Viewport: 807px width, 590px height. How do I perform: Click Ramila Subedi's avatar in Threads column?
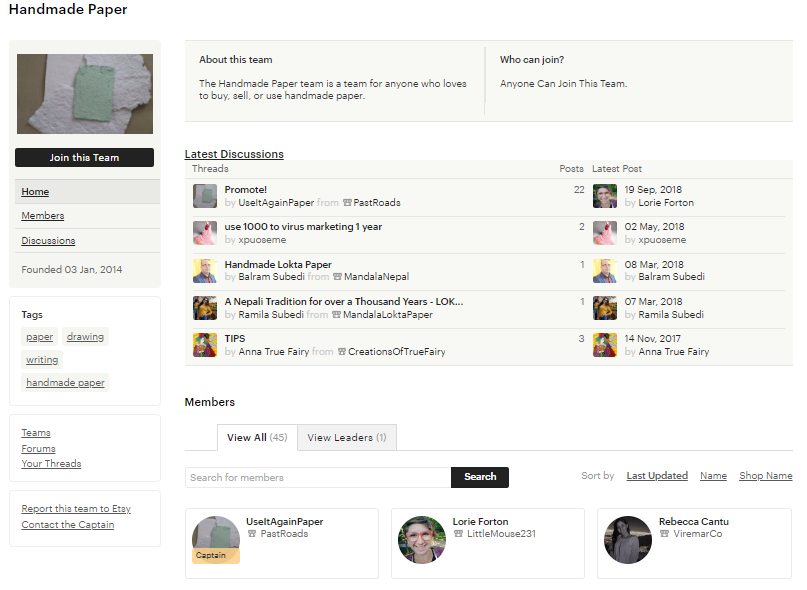coord(205,308)
